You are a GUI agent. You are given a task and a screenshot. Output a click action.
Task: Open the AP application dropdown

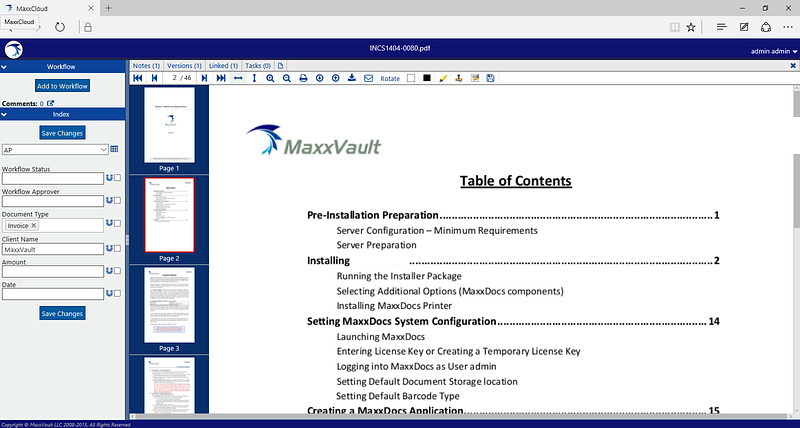coord(55,149)
